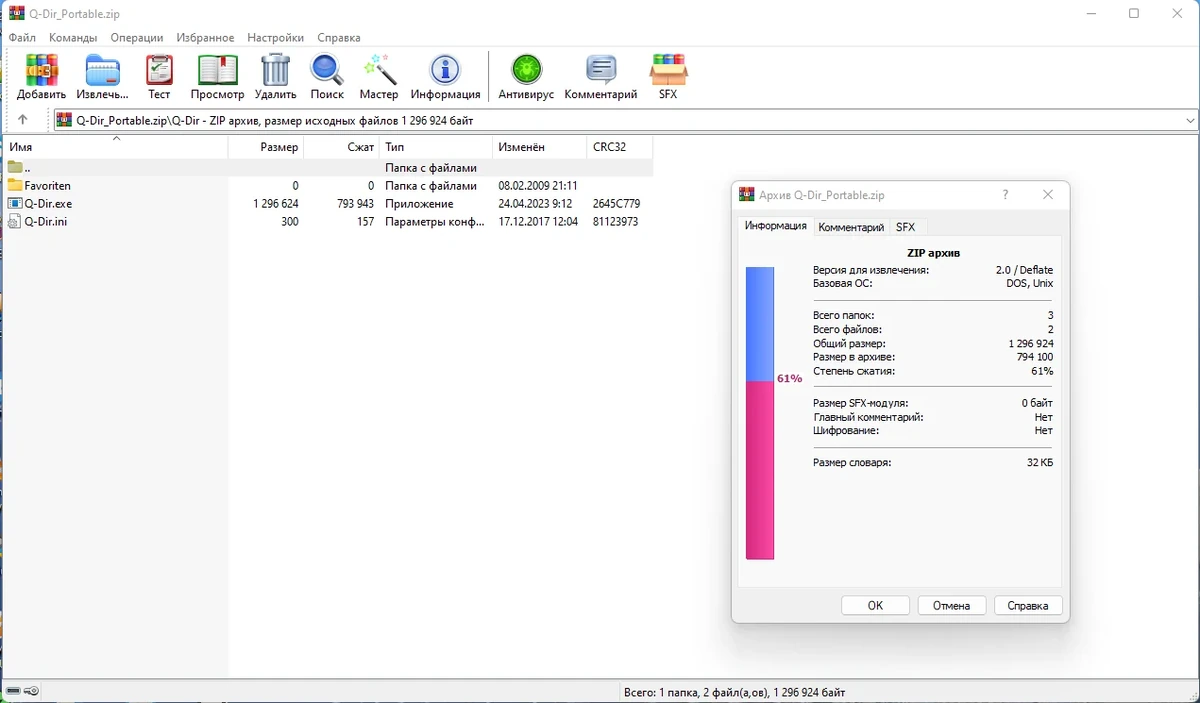Sort by the Тип column header
Image resolution: width=1200 pixels, height=703 pixels.
tap(436, 147)
